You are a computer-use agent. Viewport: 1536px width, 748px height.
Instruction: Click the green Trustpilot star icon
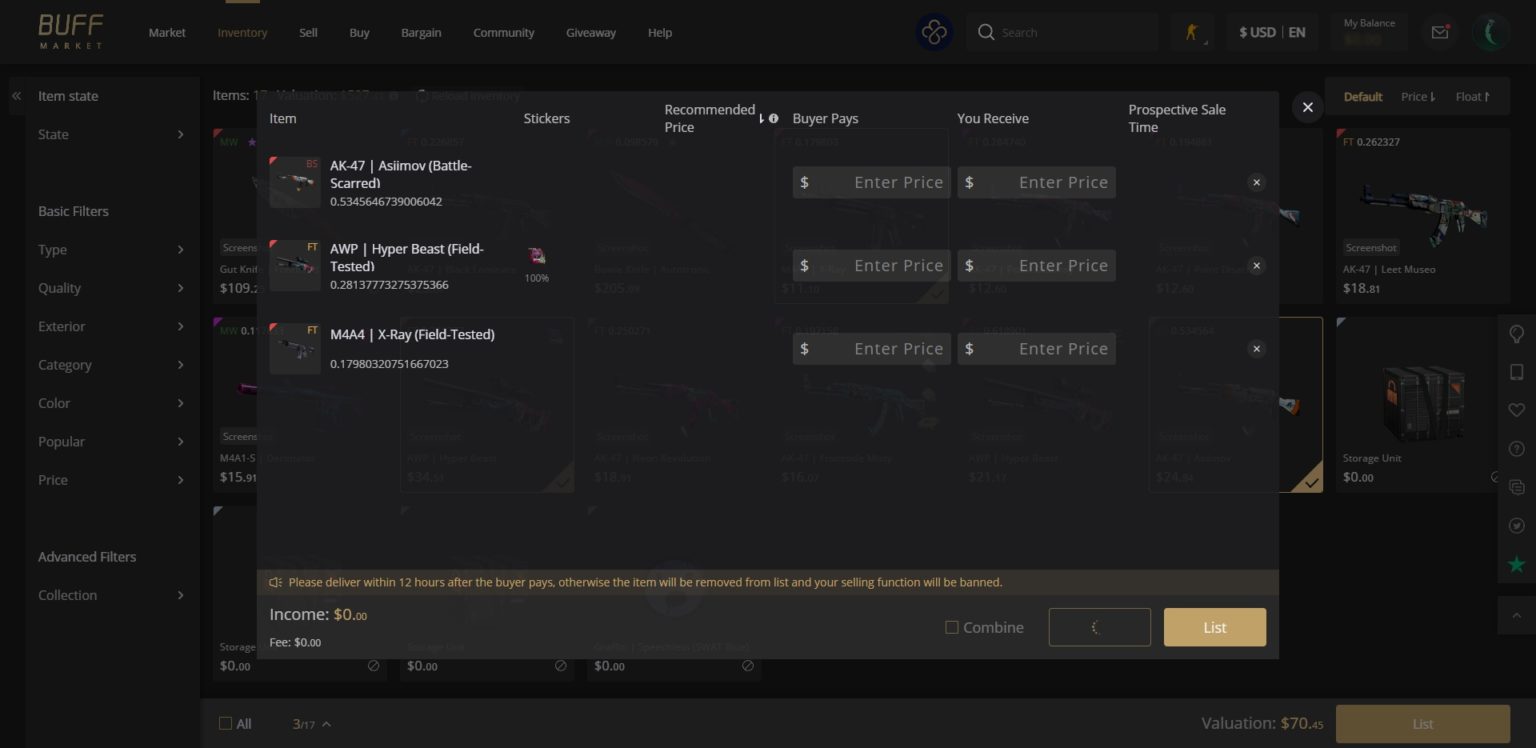click(x=1516, y=565)
